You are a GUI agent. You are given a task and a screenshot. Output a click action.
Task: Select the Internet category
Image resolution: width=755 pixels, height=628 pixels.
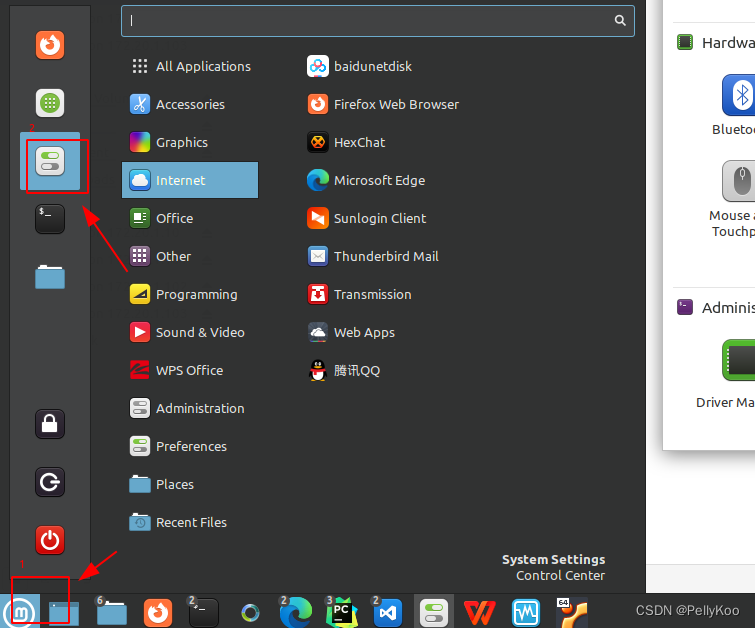(190, 180)
